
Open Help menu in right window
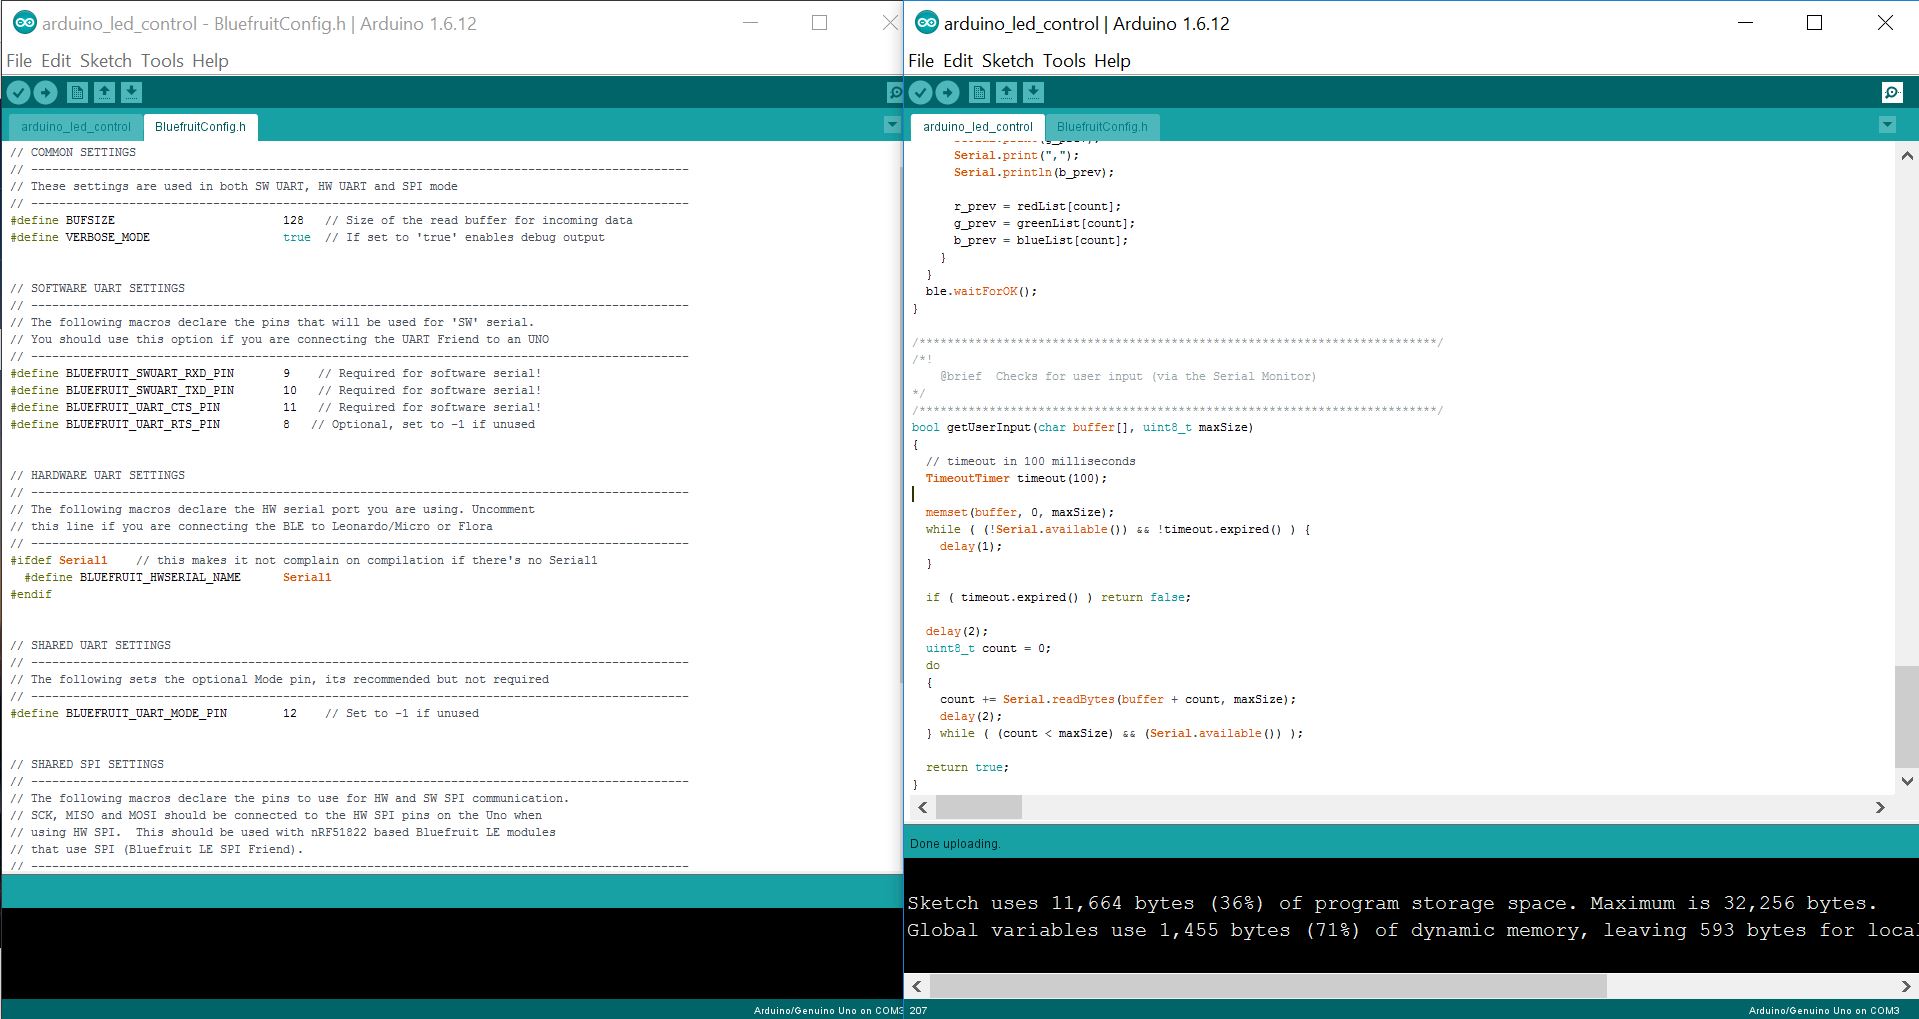[1112, 61]
